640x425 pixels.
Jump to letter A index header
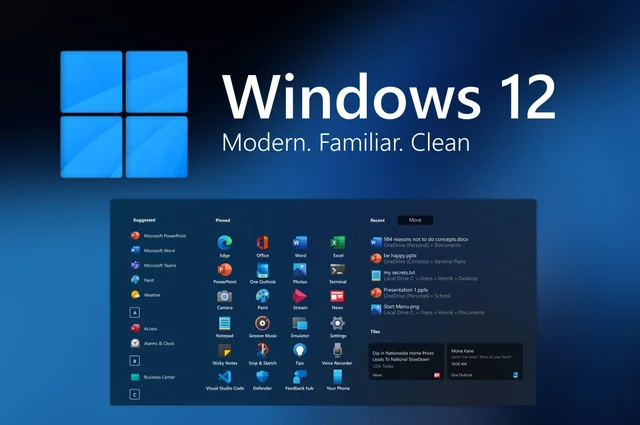pos(135,313)
